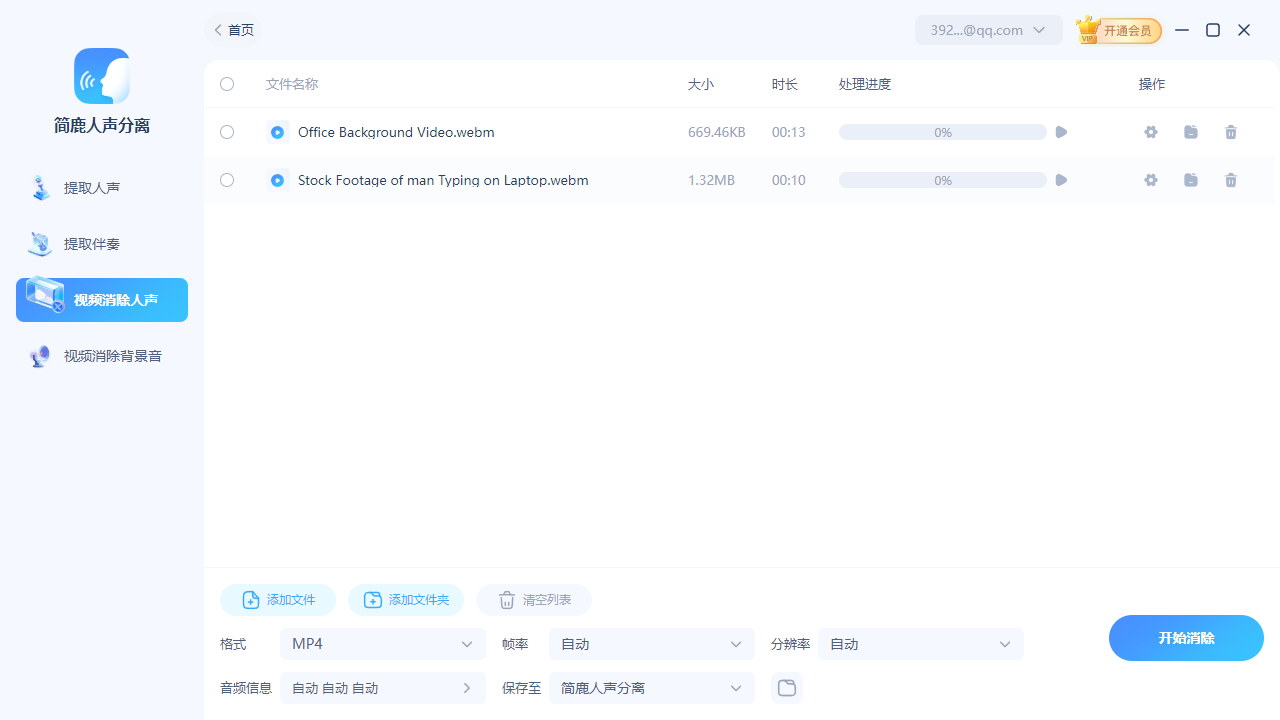
Task: Tick the checkbox for Stock Footage file
Action: [x=227, y=180]
